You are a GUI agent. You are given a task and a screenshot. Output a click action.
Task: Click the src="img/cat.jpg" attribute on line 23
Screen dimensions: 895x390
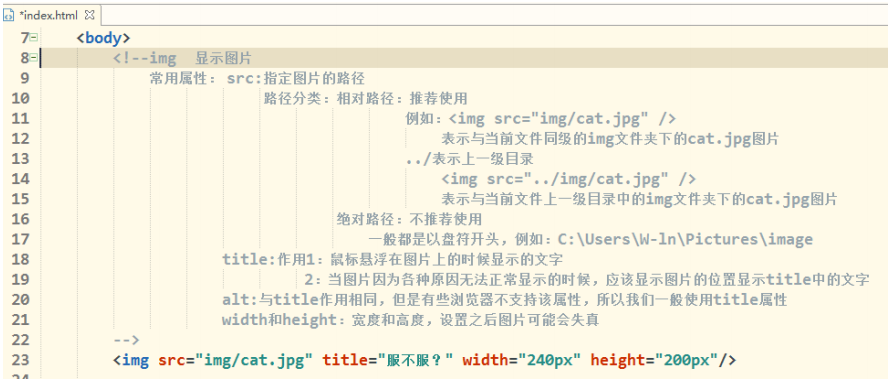(x=236, y=360)
